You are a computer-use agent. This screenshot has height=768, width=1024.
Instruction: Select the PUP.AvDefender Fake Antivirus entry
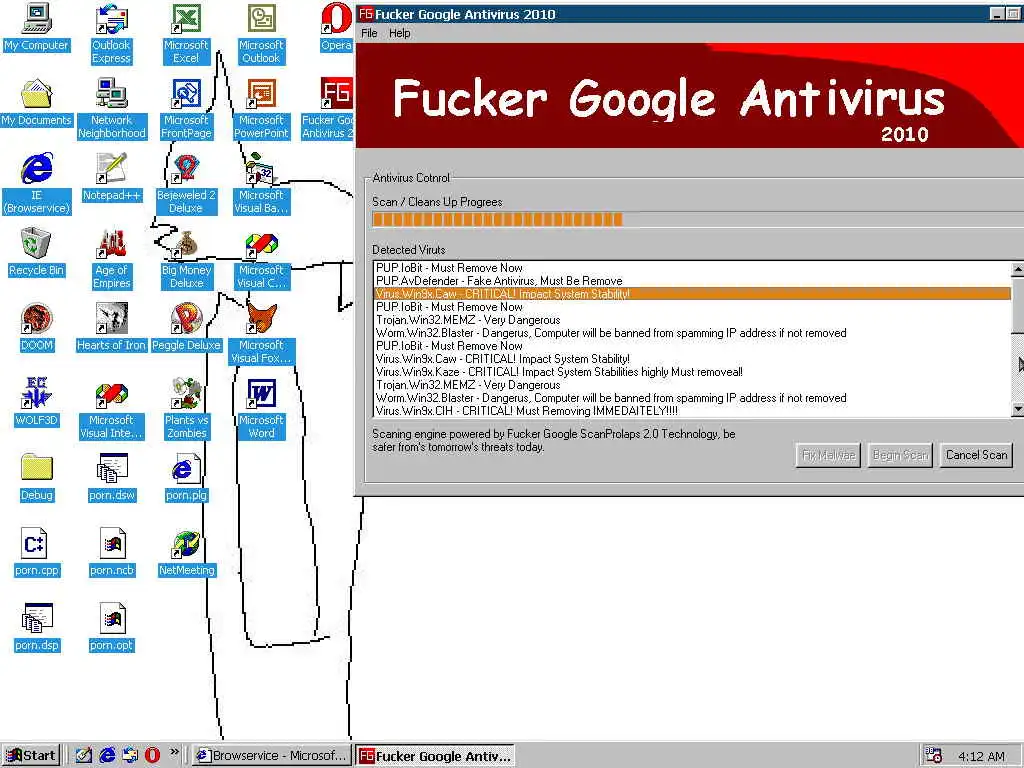click(x=692, y=281)
